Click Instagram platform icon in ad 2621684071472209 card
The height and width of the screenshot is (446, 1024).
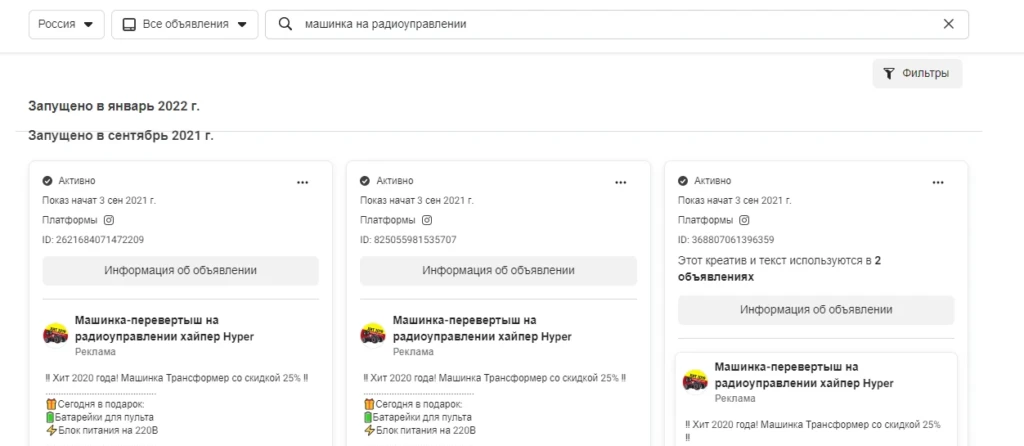(x=109, y=220)
